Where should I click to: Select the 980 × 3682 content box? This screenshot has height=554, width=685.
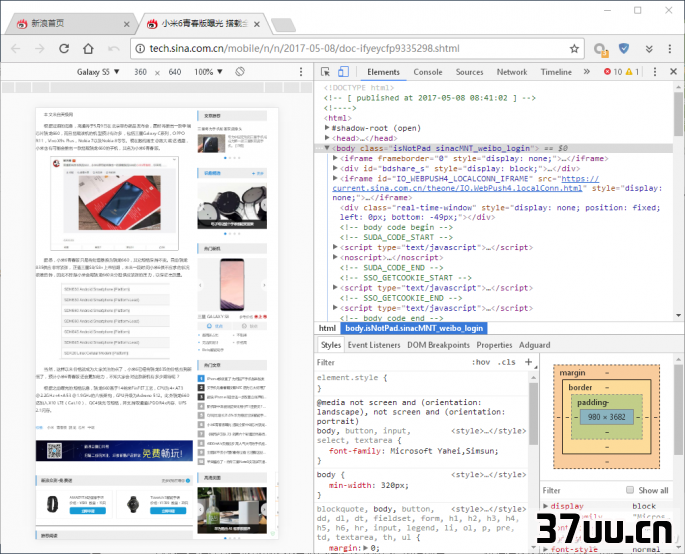[606, 417]
